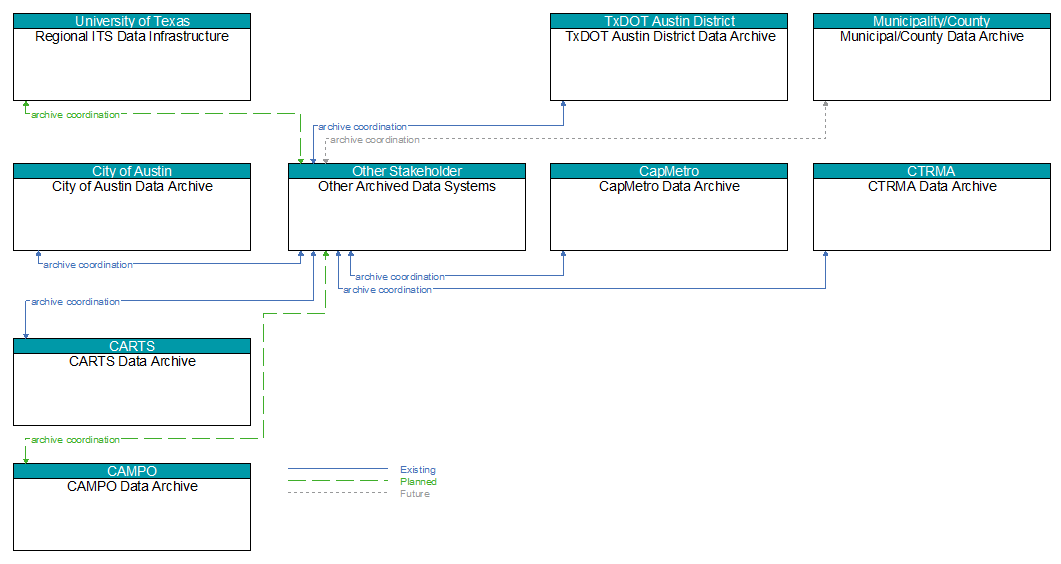Select the CTRMA Data Archive text

point(932,187)
